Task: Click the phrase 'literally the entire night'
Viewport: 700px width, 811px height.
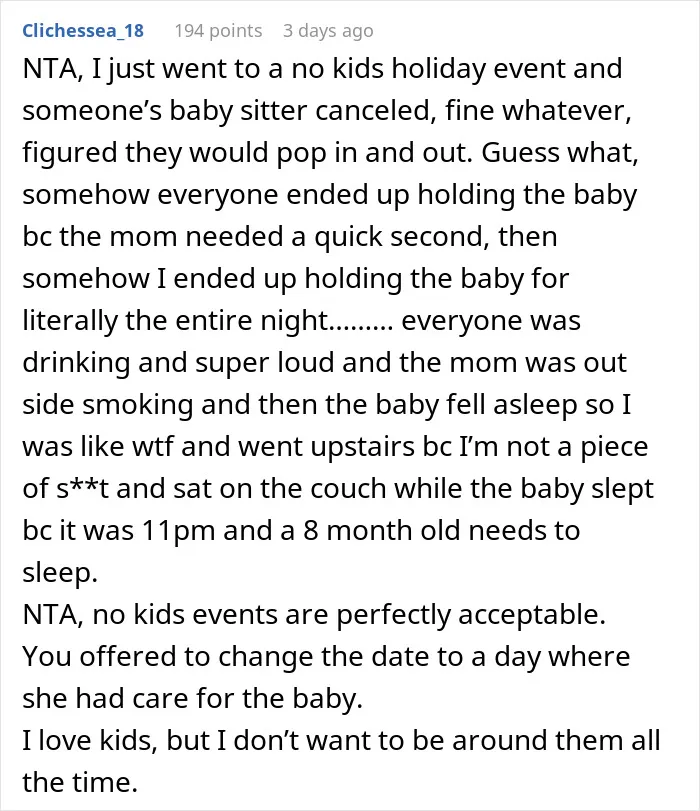Action: [175, 320]
